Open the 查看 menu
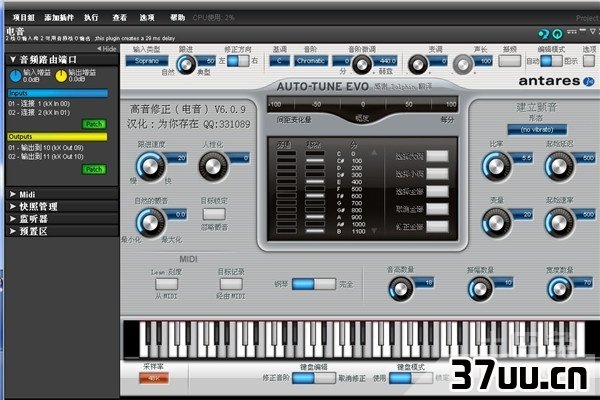Image resolution: width=600 pixels, height=400 pixels. click(x=119, y=18)
